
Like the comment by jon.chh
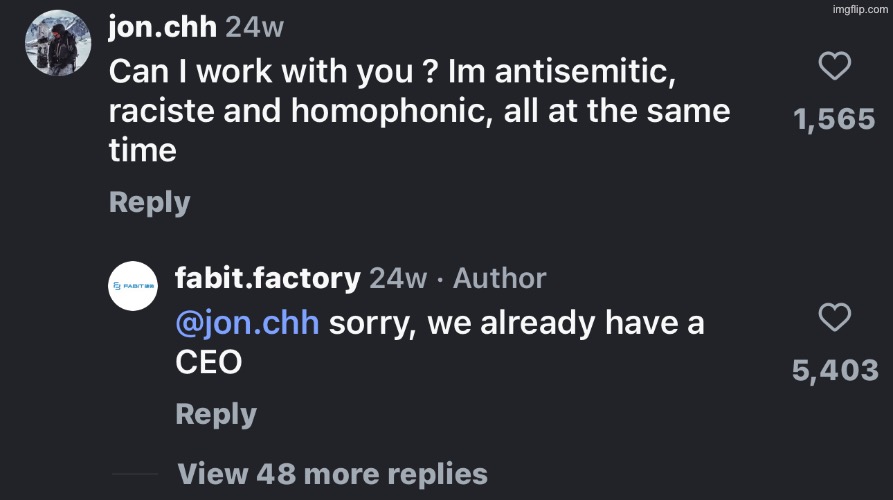[x=834, y=68]
